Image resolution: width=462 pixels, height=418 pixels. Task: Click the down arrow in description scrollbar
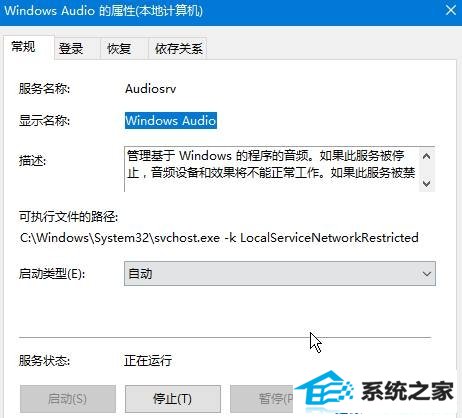(426, 184)
